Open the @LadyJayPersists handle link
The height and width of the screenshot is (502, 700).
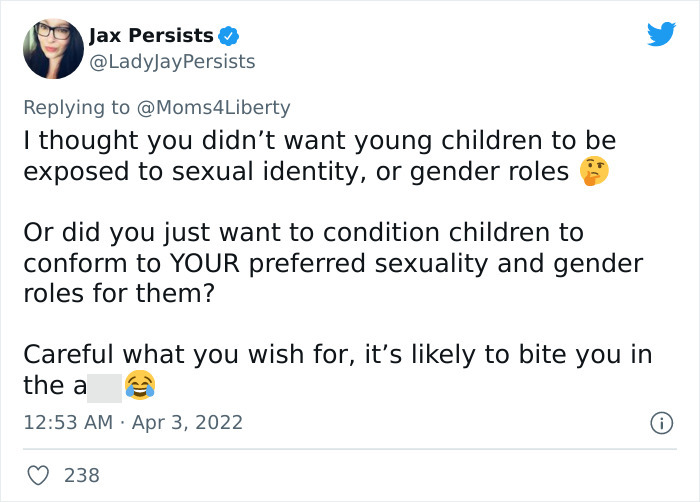[171, 62]
